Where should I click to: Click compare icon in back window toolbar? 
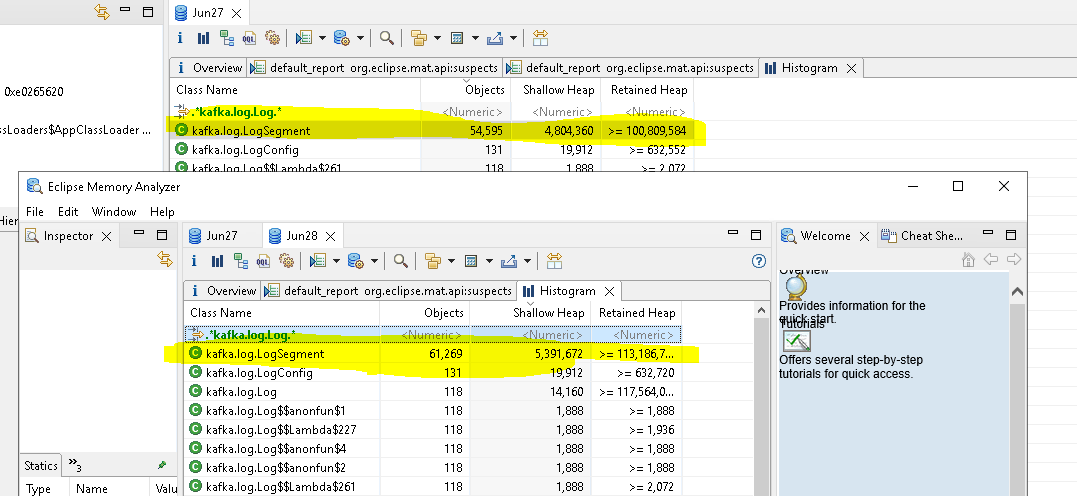(540, 38)
